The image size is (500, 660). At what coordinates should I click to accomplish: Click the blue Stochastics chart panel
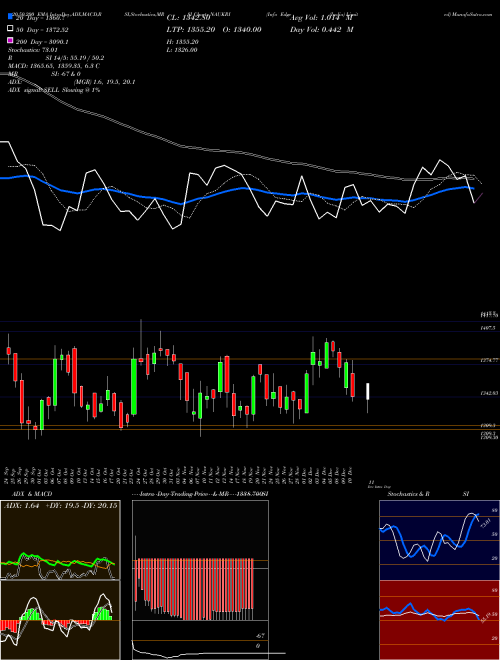[x=439, y=540]
